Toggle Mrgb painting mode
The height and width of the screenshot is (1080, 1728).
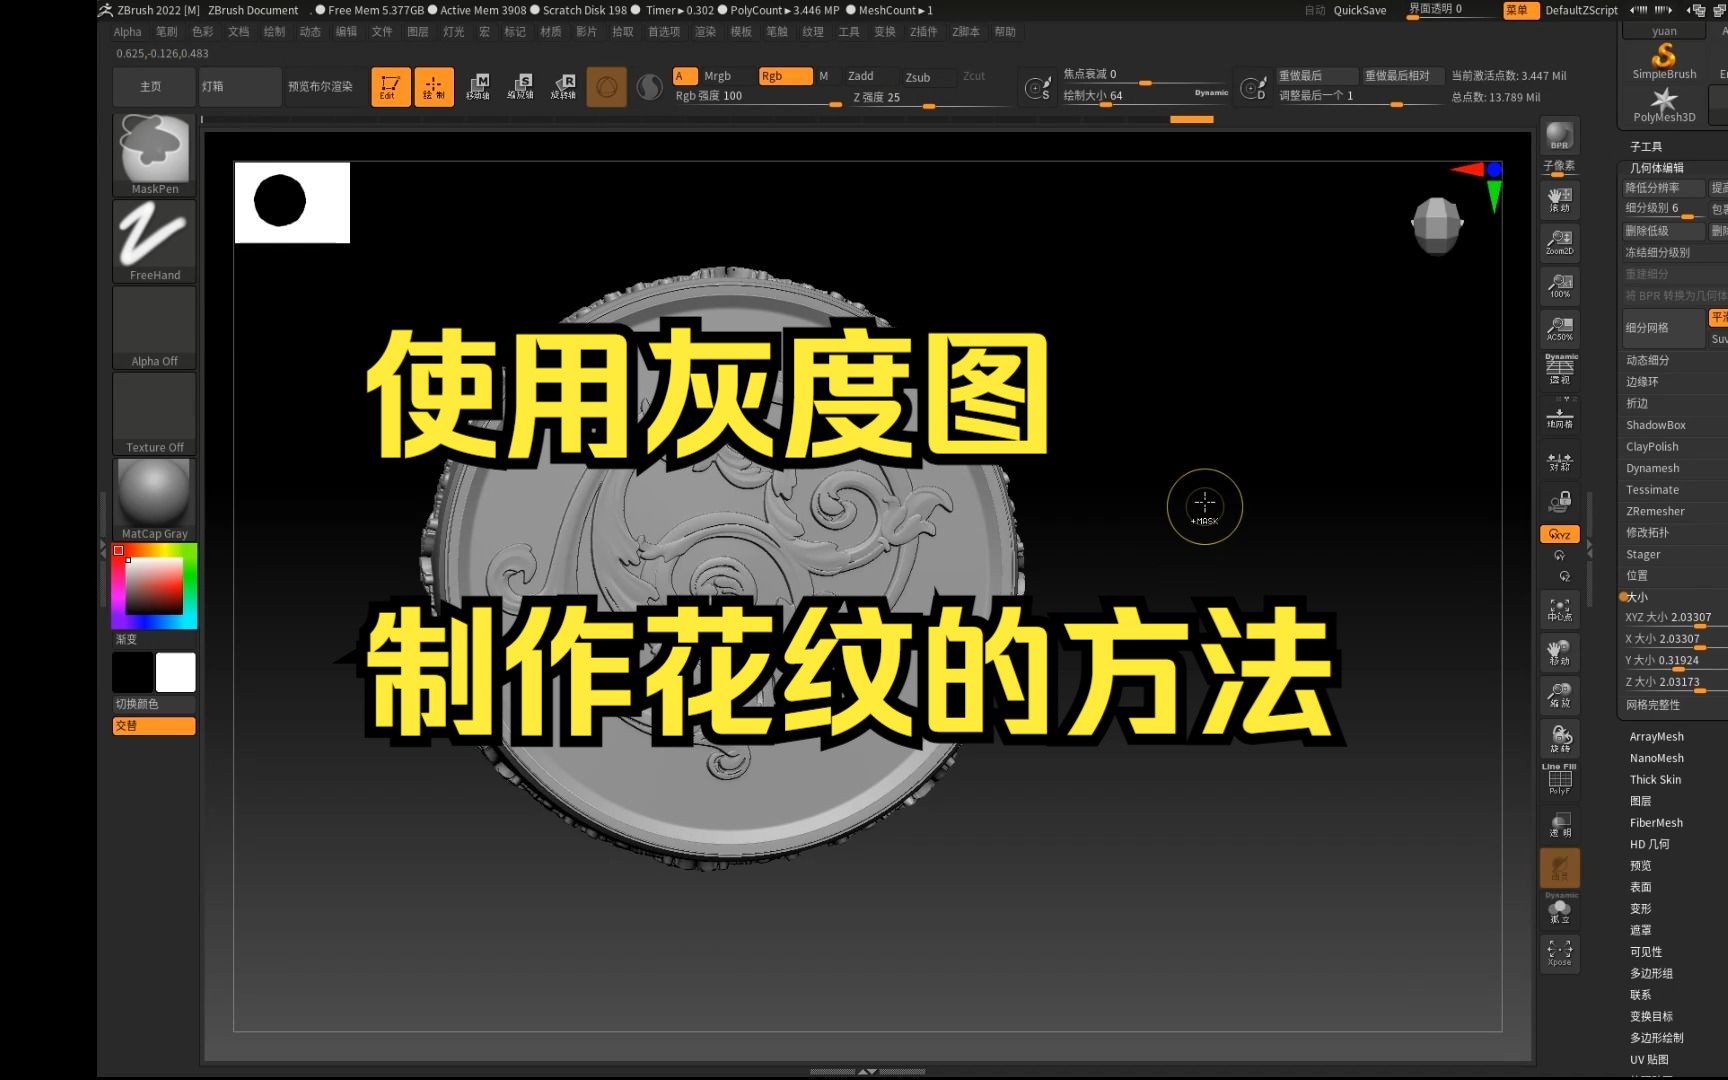(x=716, y=75)
